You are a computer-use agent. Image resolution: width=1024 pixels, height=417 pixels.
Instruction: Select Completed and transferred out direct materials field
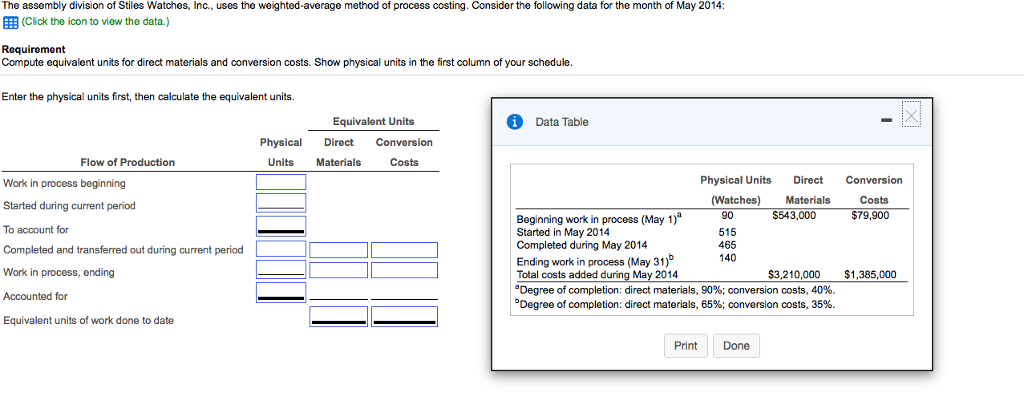(x=338, y=250)
